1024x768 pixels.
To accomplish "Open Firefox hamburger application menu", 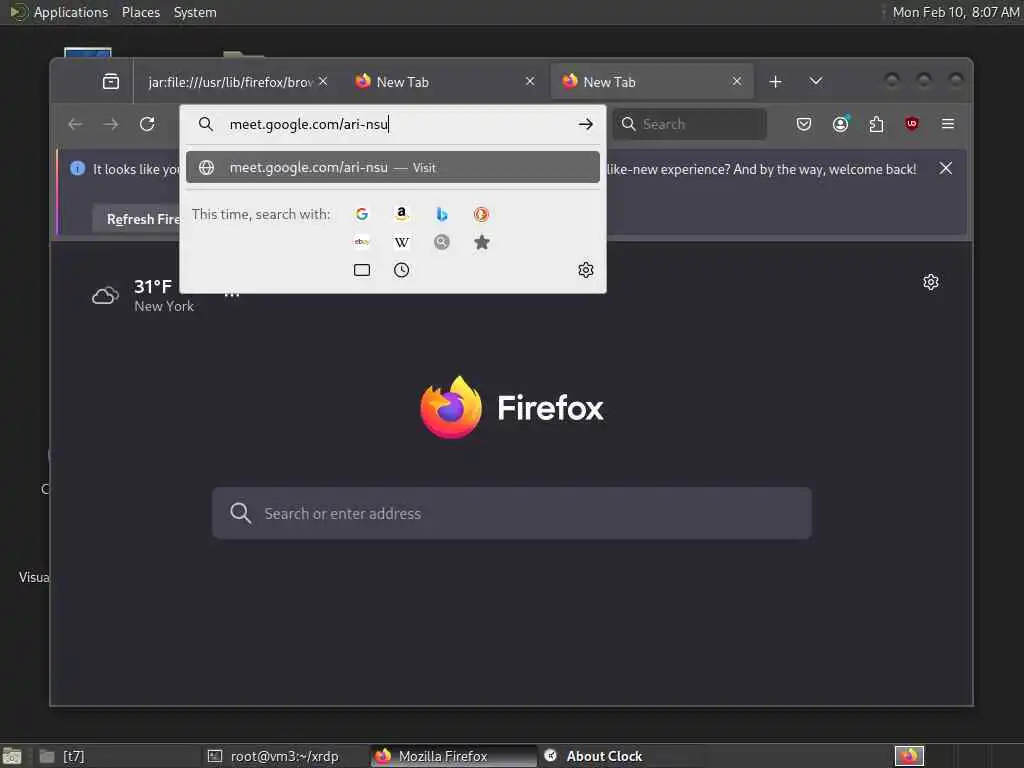I will pyautogui.click(x=948, y=124).
